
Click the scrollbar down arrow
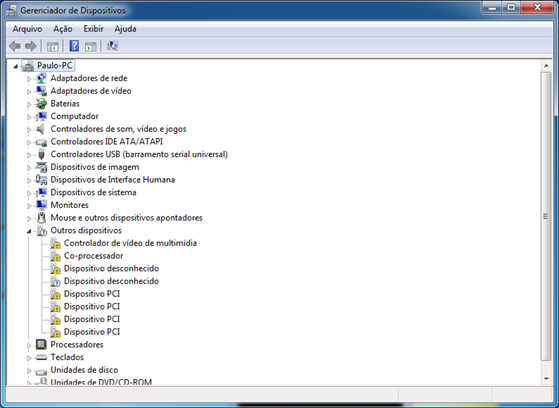point(546,379)
